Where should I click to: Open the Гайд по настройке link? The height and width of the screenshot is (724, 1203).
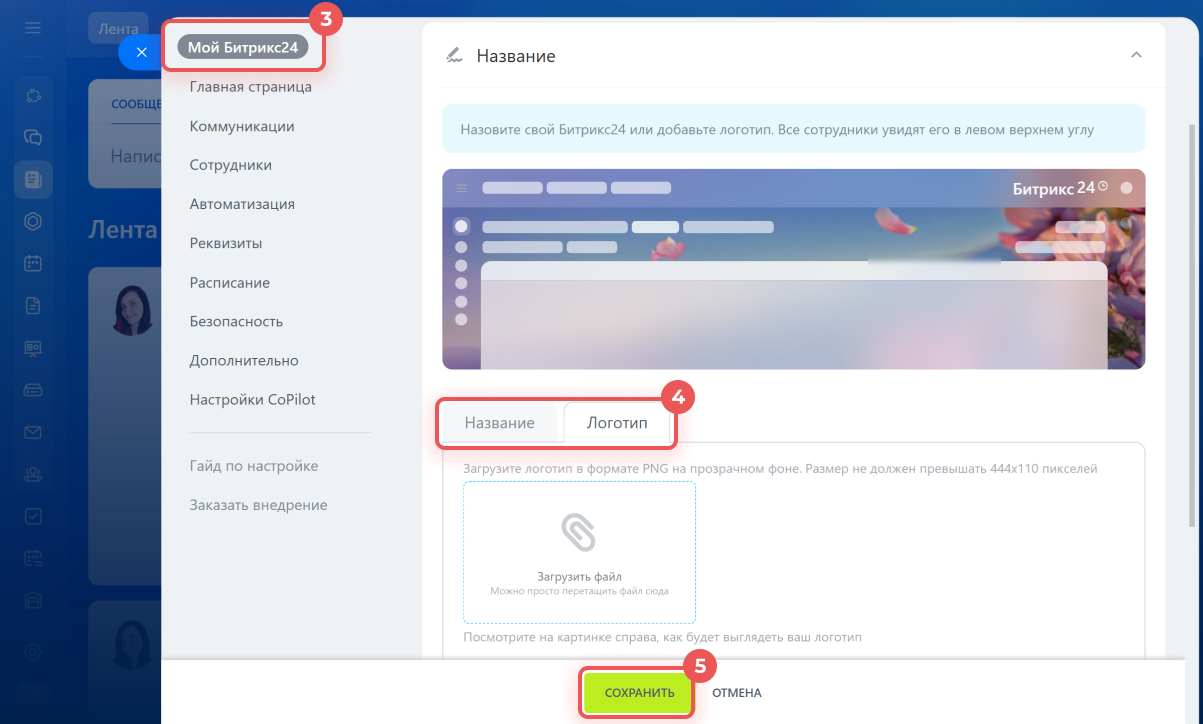coord(254,466)
